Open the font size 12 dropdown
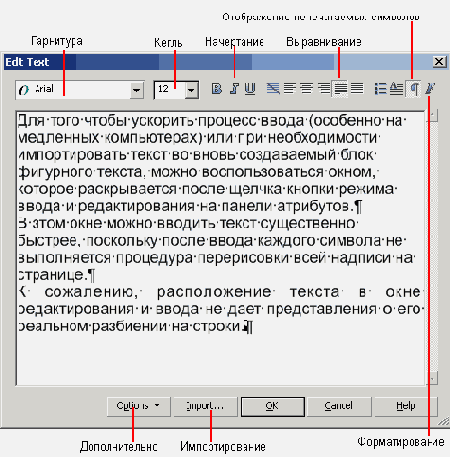Viewport: 450px width, 457px height. [191, 90]
